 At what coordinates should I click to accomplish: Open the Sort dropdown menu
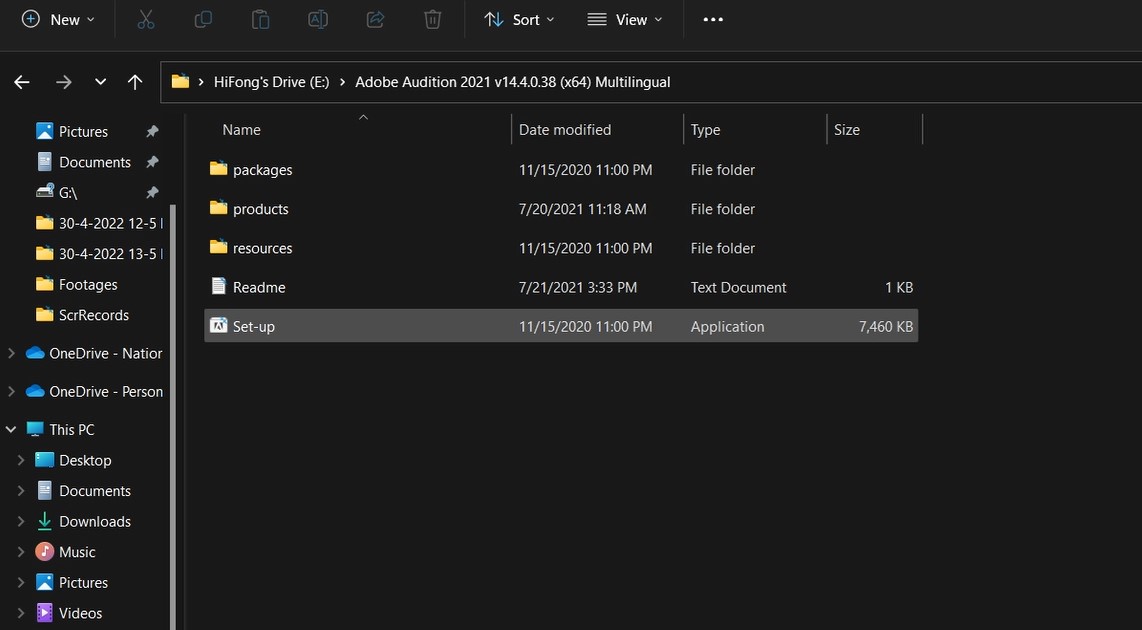click(x=519, y=20)
